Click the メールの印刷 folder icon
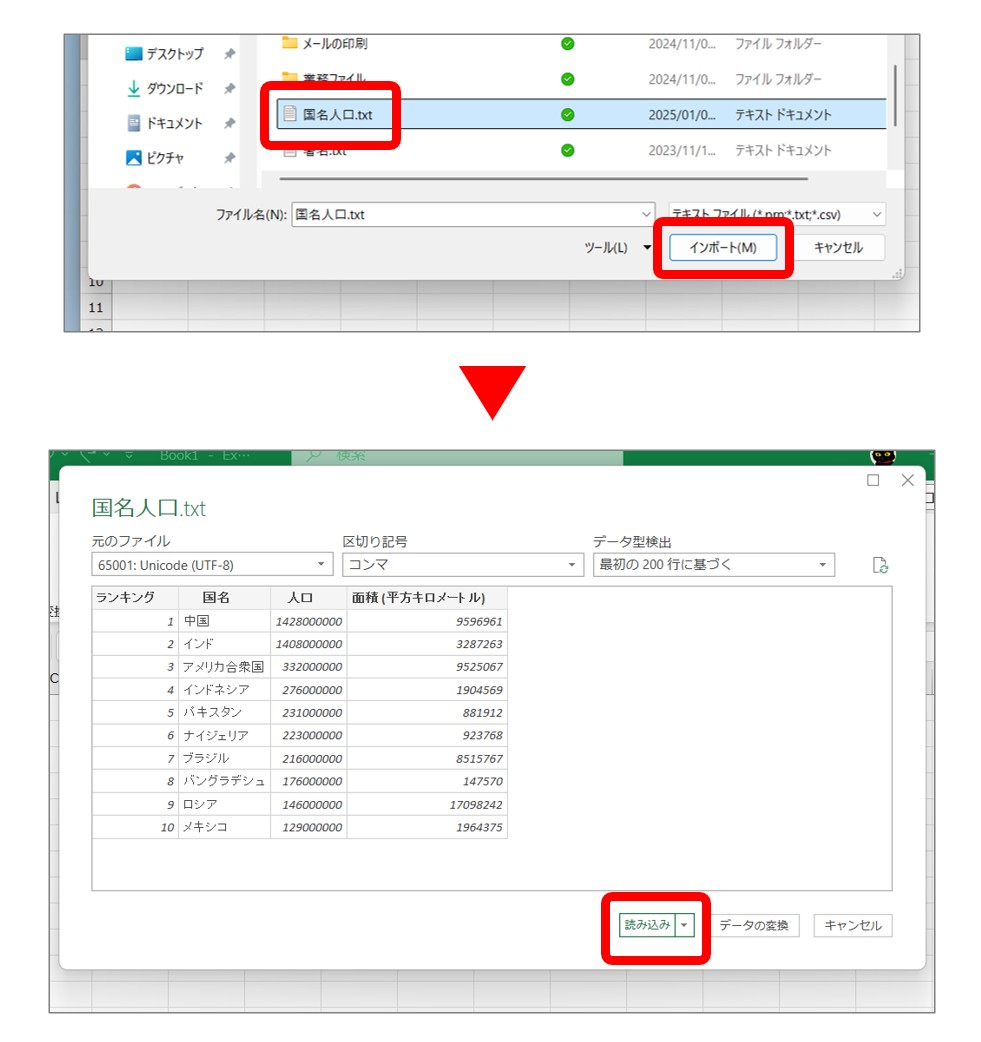The image size is (981, 1042). tap(290, 44)
